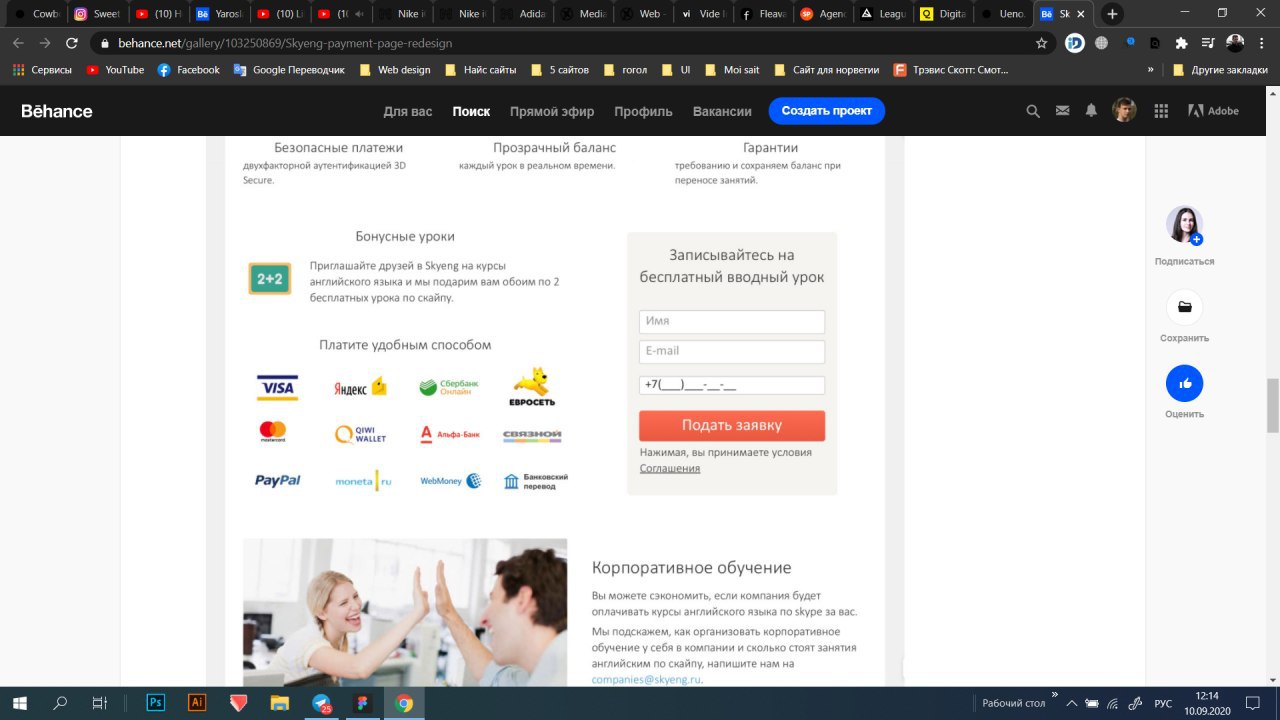Expand the Рабочий стол toolbar chevron

(x=1054, y=695)
